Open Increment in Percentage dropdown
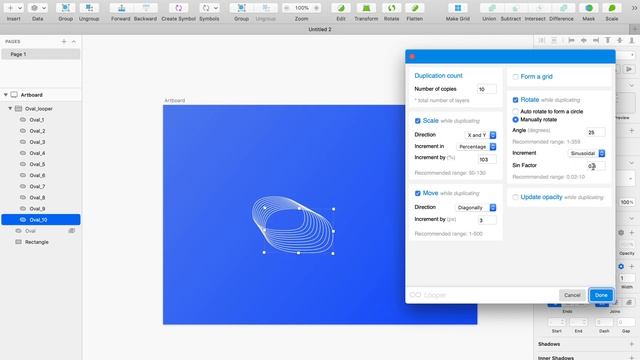The image size is (640, 360). point(477,146)
